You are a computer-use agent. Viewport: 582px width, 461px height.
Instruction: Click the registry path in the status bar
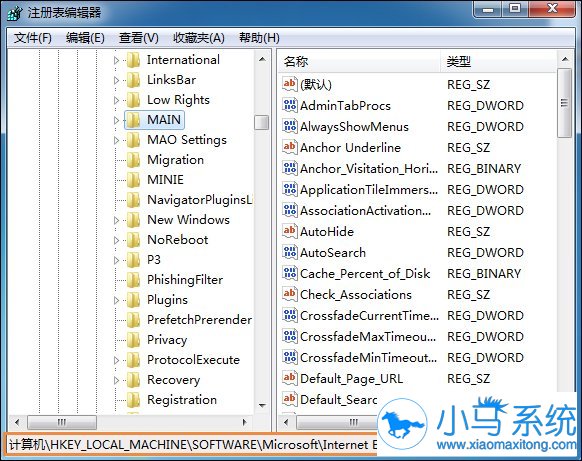click(x=193, y=444)
